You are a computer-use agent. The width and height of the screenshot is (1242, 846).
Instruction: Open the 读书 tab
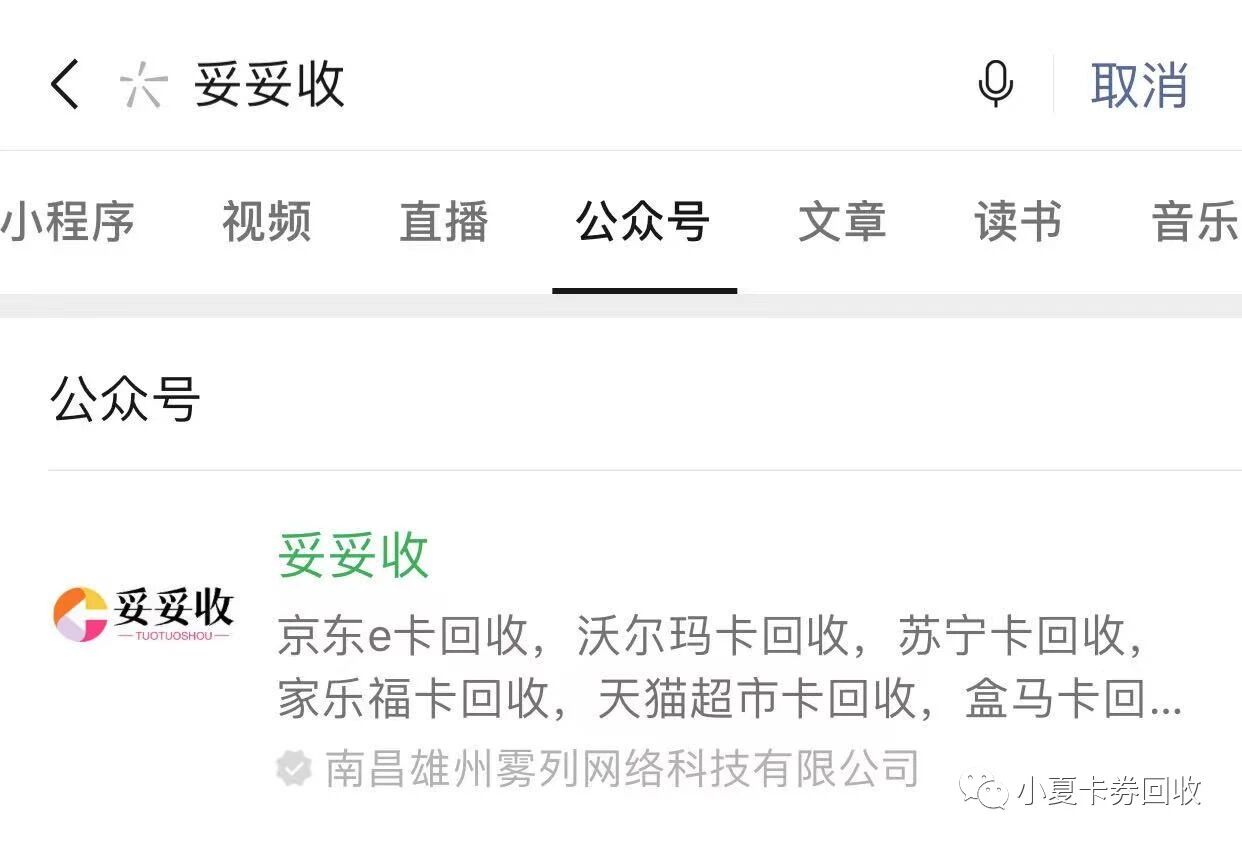(x=1018, y=221)
